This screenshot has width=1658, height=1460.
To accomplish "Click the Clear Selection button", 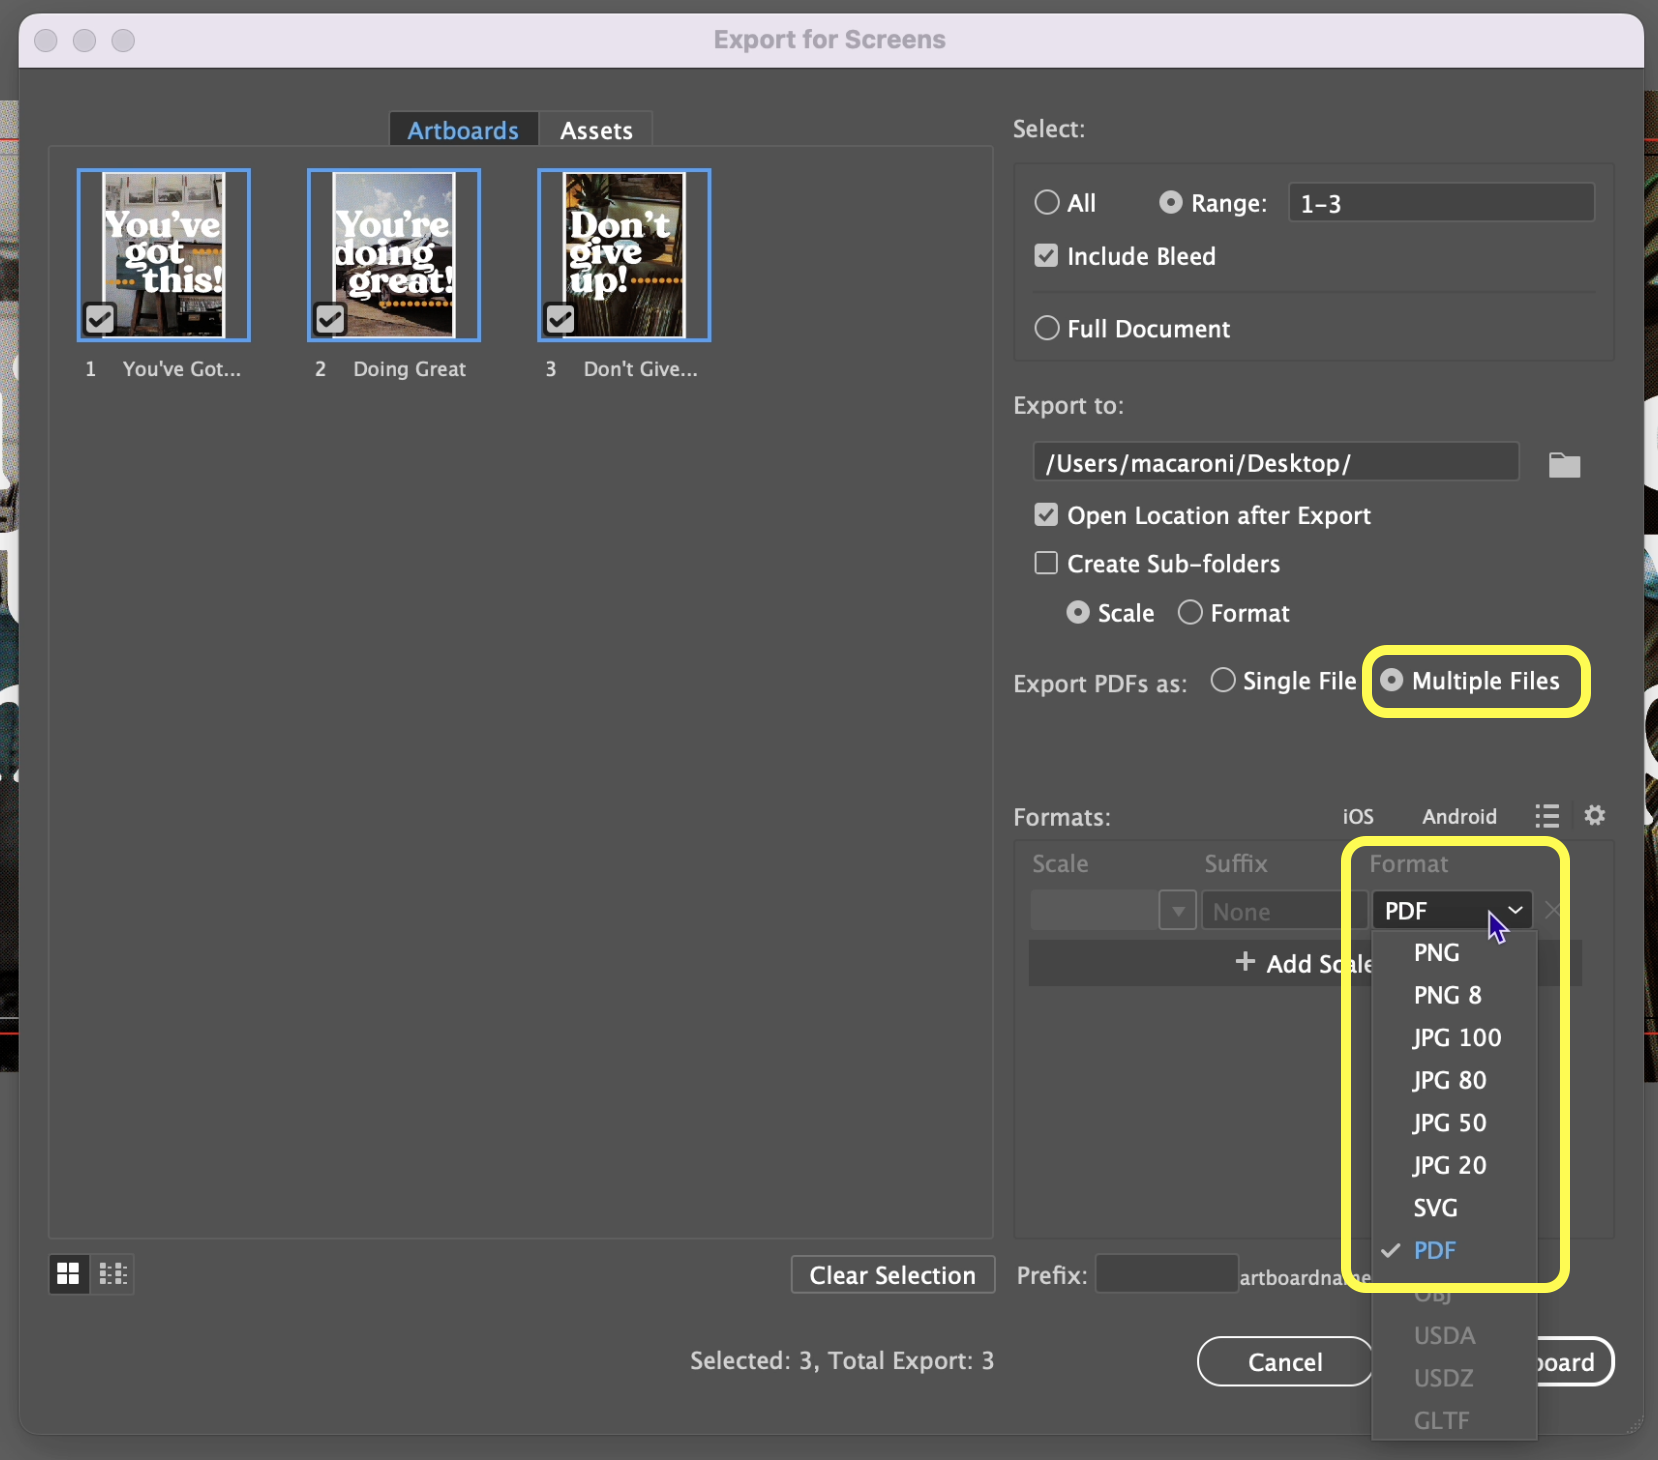I will tap(892, 1275).
